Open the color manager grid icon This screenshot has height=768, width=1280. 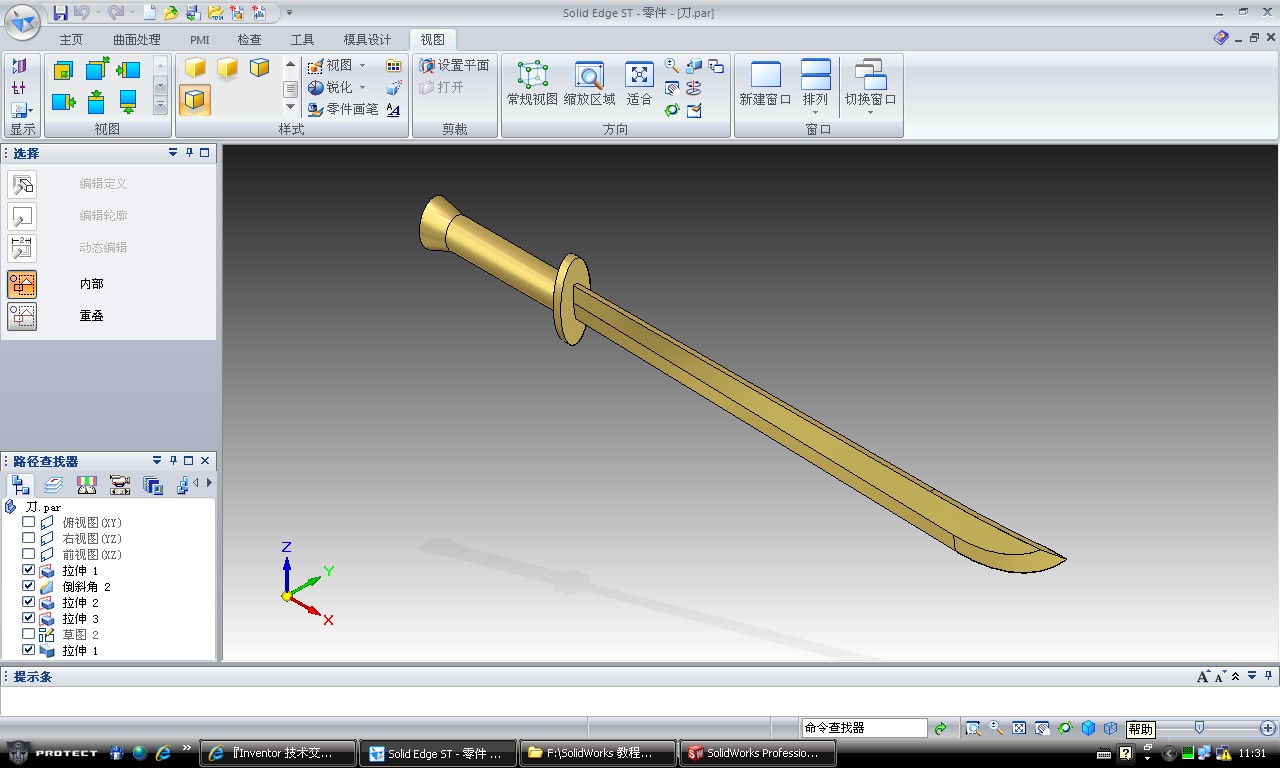[x=393, y=66]
